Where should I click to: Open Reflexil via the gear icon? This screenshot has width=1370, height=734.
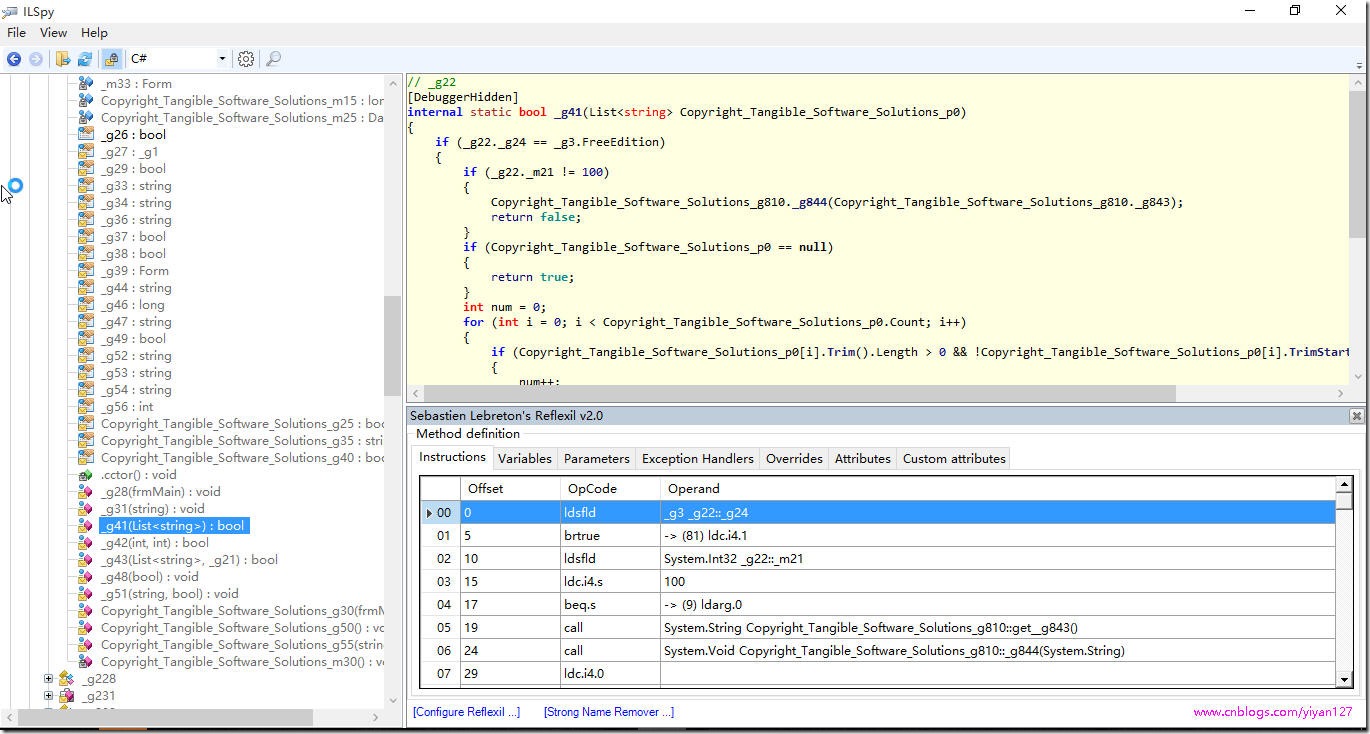(246, 59)
